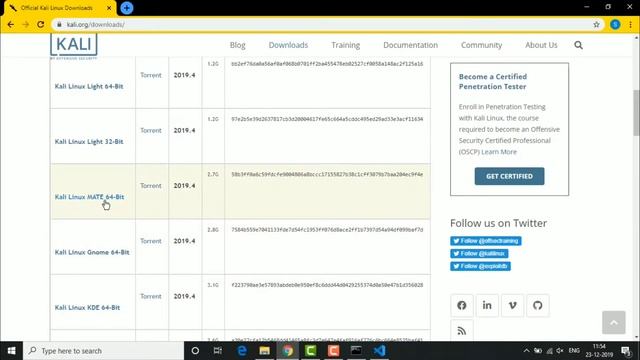Open the Community menu item
Image resolution: width=640 pixels, height=360 pixels.
(x=481, y=45)
